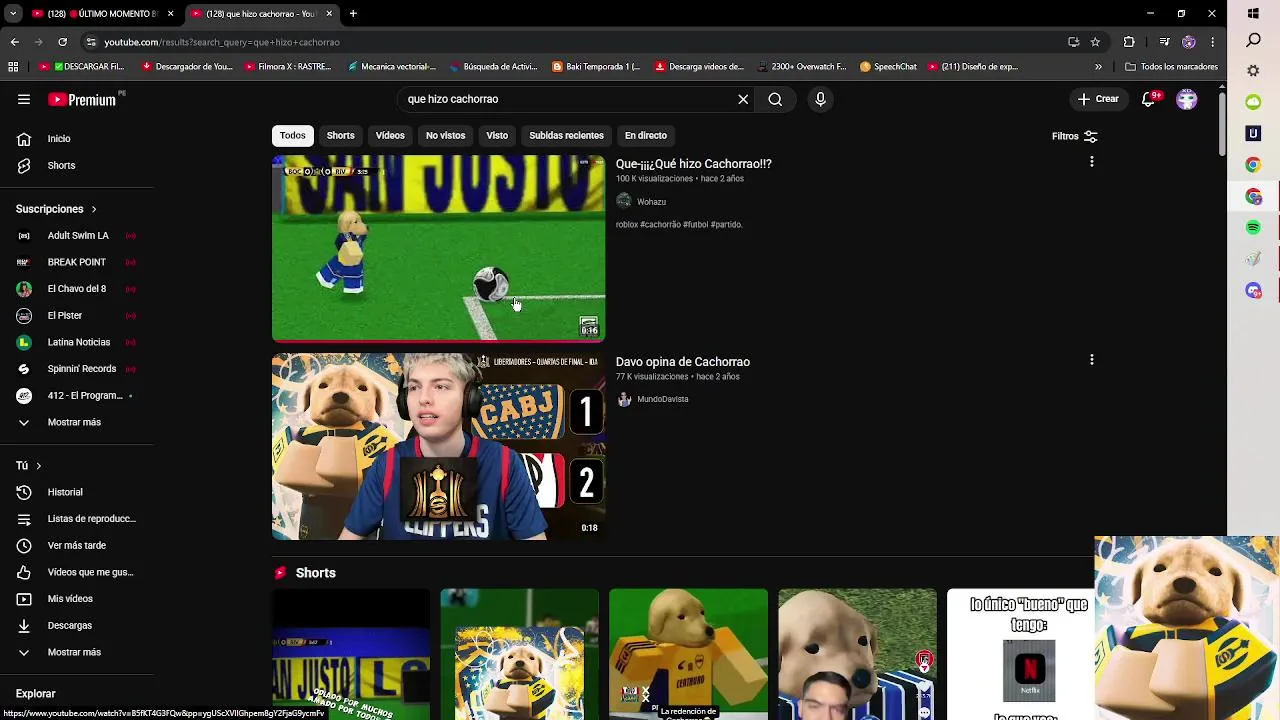Open the Davo CABJ video thumbnail
This screenshot has width=1280, height=720.
click(x=438, y=446)
